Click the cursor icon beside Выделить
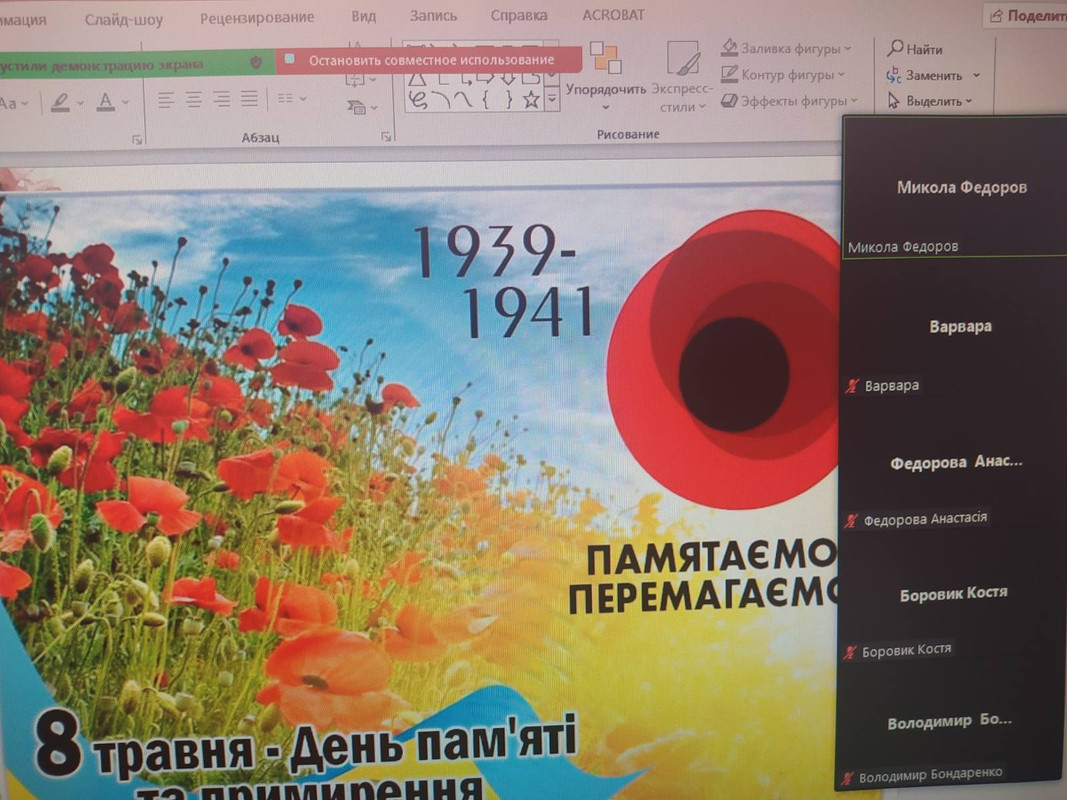The height and width of the screenshot is (800, 1067). point(893,101)
